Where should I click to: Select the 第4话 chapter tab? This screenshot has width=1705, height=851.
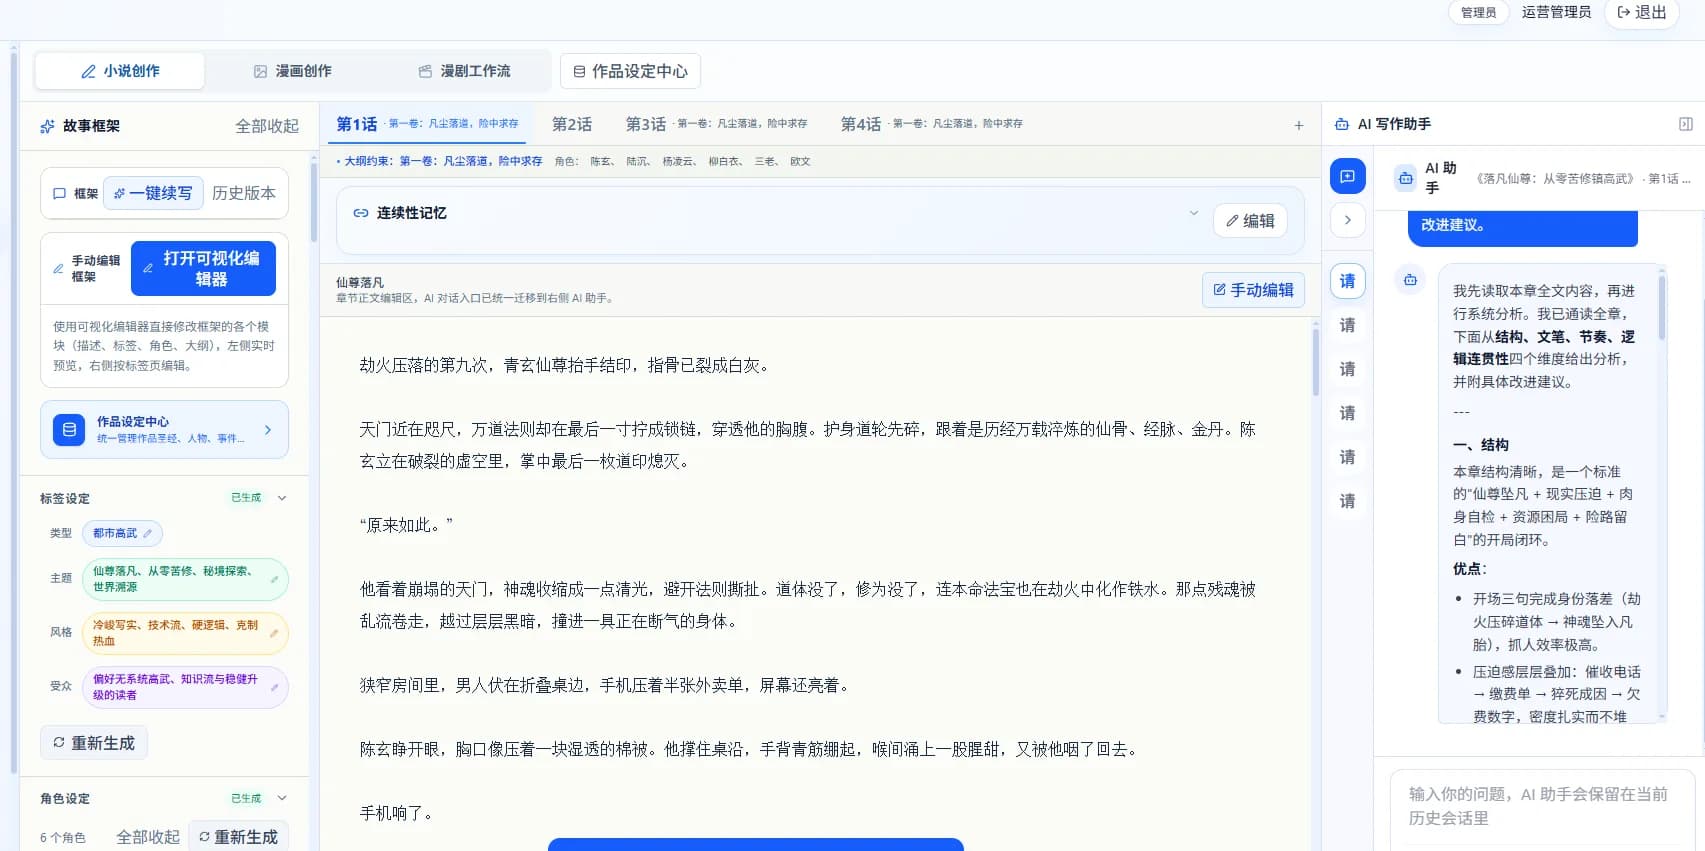pyautogui.click(x=931, y=124)
